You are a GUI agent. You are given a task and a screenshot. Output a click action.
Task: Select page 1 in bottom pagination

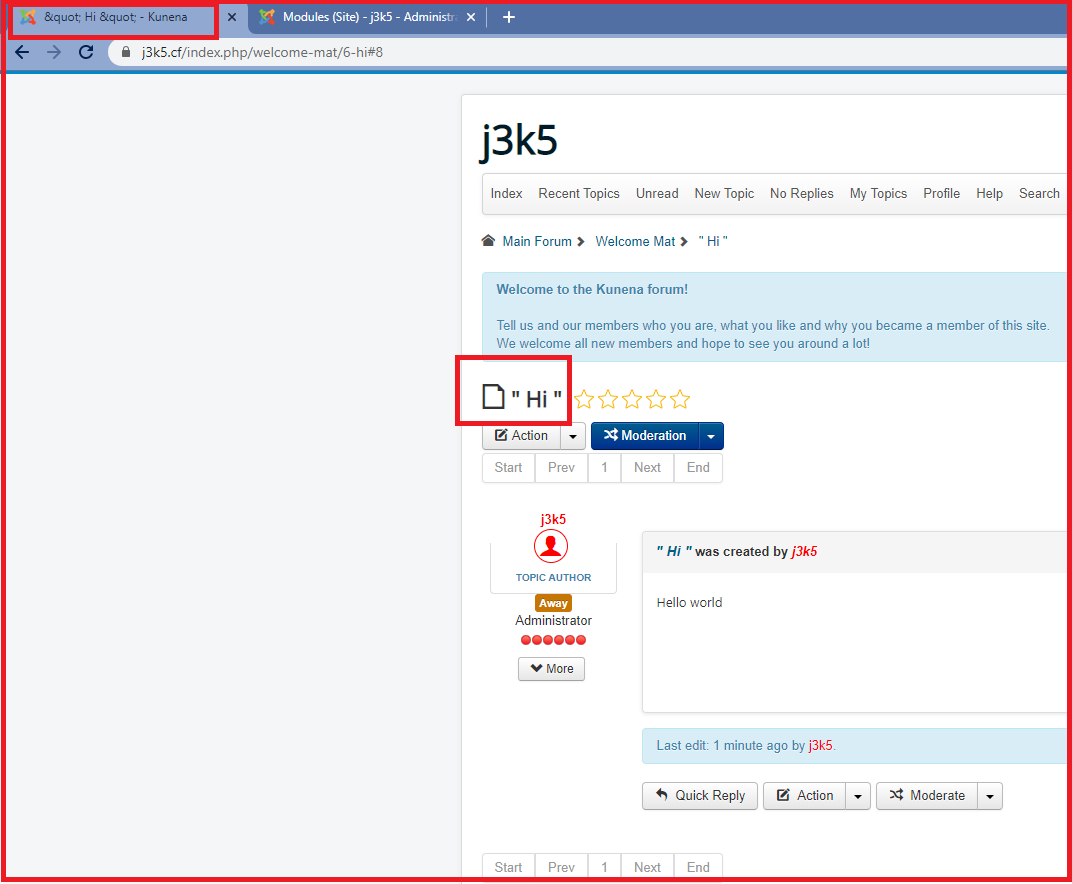[604, 867]
